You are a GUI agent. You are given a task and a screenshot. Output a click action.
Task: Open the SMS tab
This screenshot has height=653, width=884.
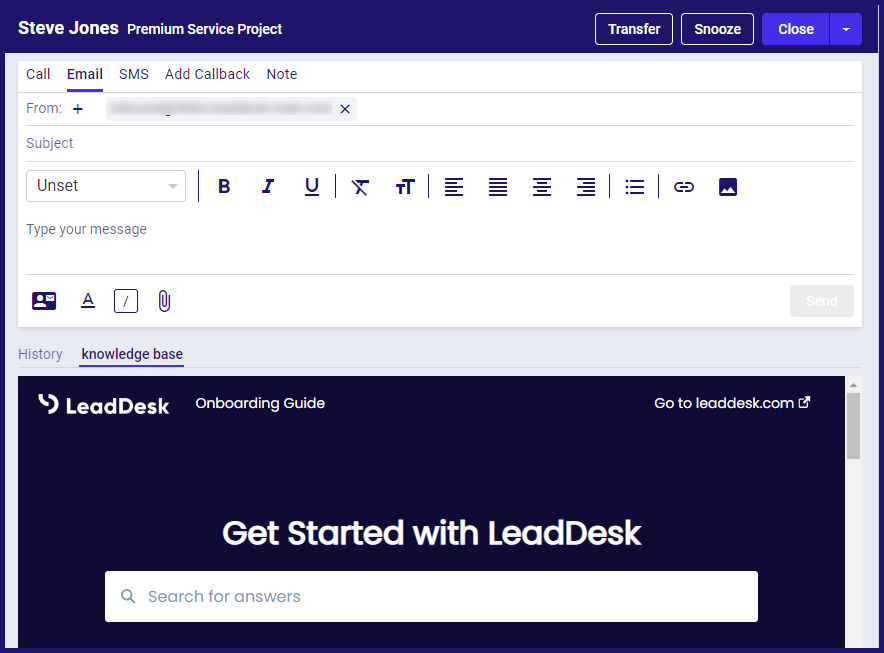pos(134,74)
